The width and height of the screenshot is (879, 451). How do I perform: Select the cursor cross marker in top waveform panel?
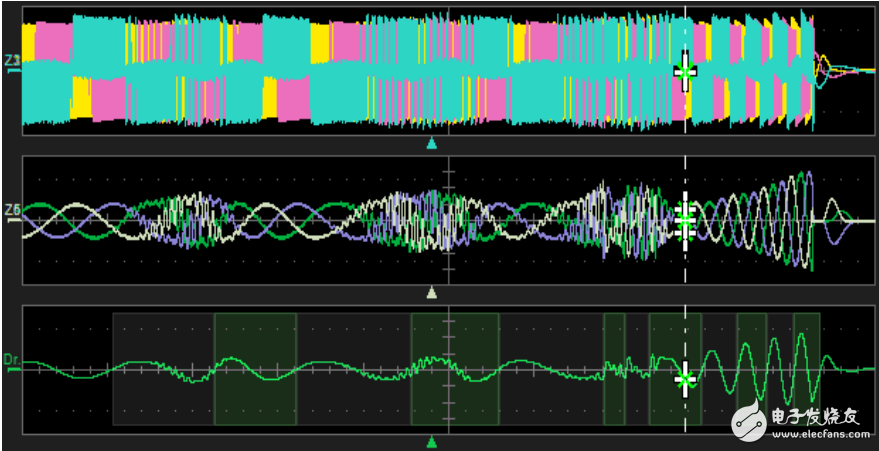coord(685,71)
